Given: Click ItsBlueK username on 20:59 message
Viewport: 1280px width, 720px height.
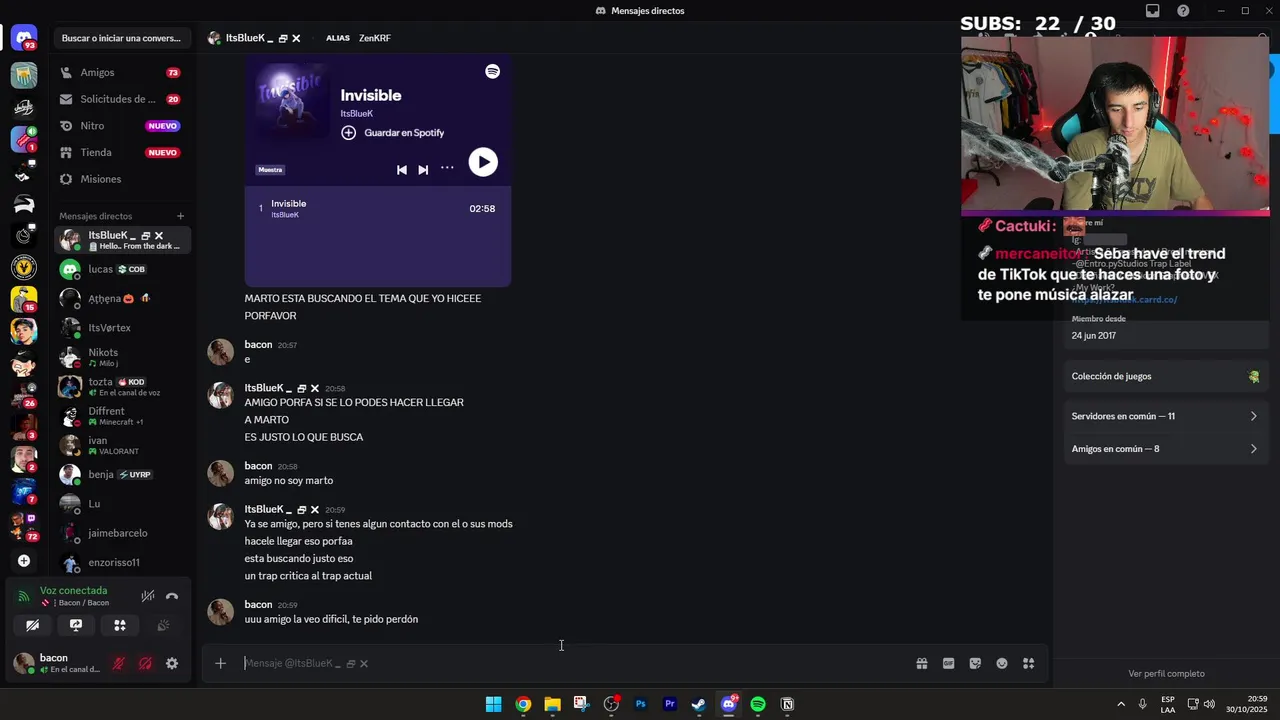Looking at the screenshot, I should [x=269, y=509].
